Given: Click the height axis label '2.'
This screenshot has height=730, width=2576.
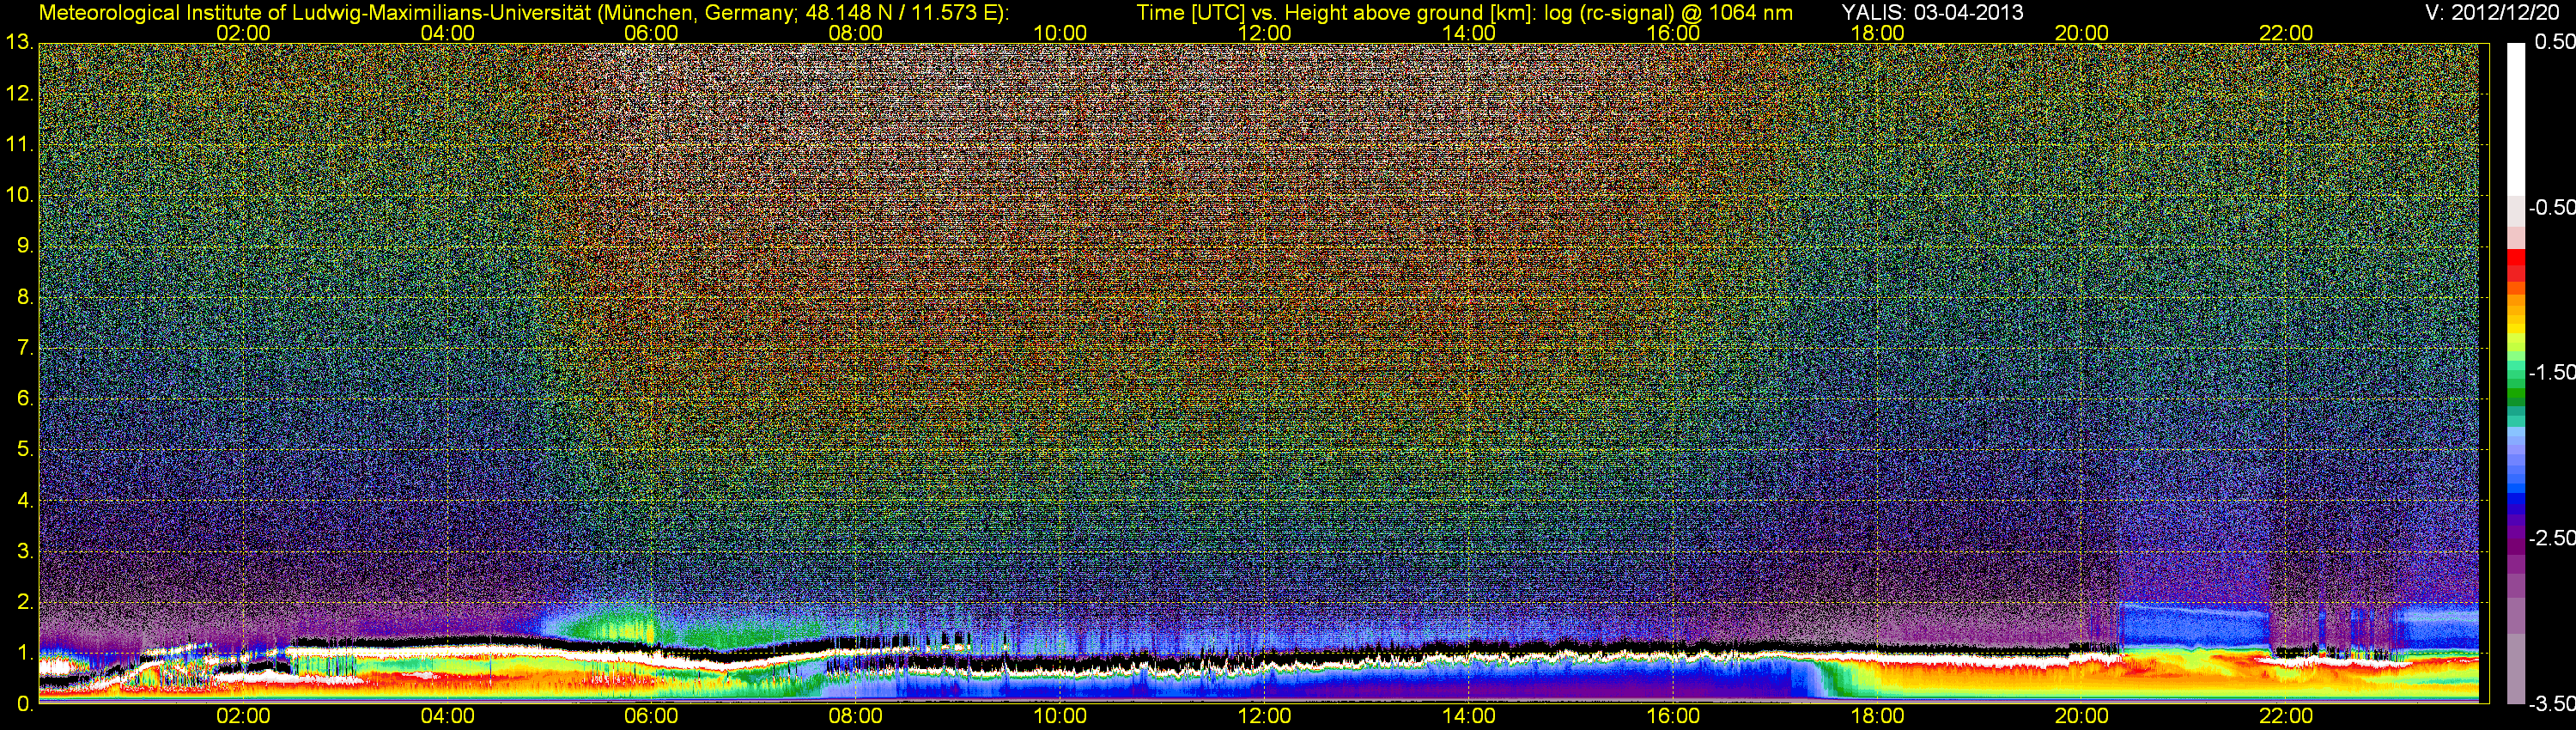Looking at the screenshot, I should (24, 602).
